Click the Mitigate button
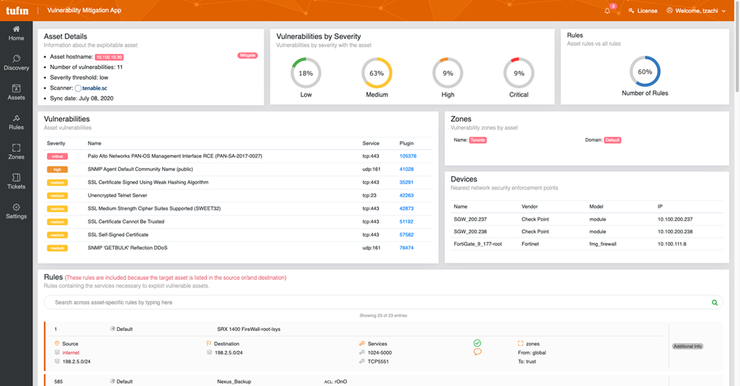 coord(247,55)
